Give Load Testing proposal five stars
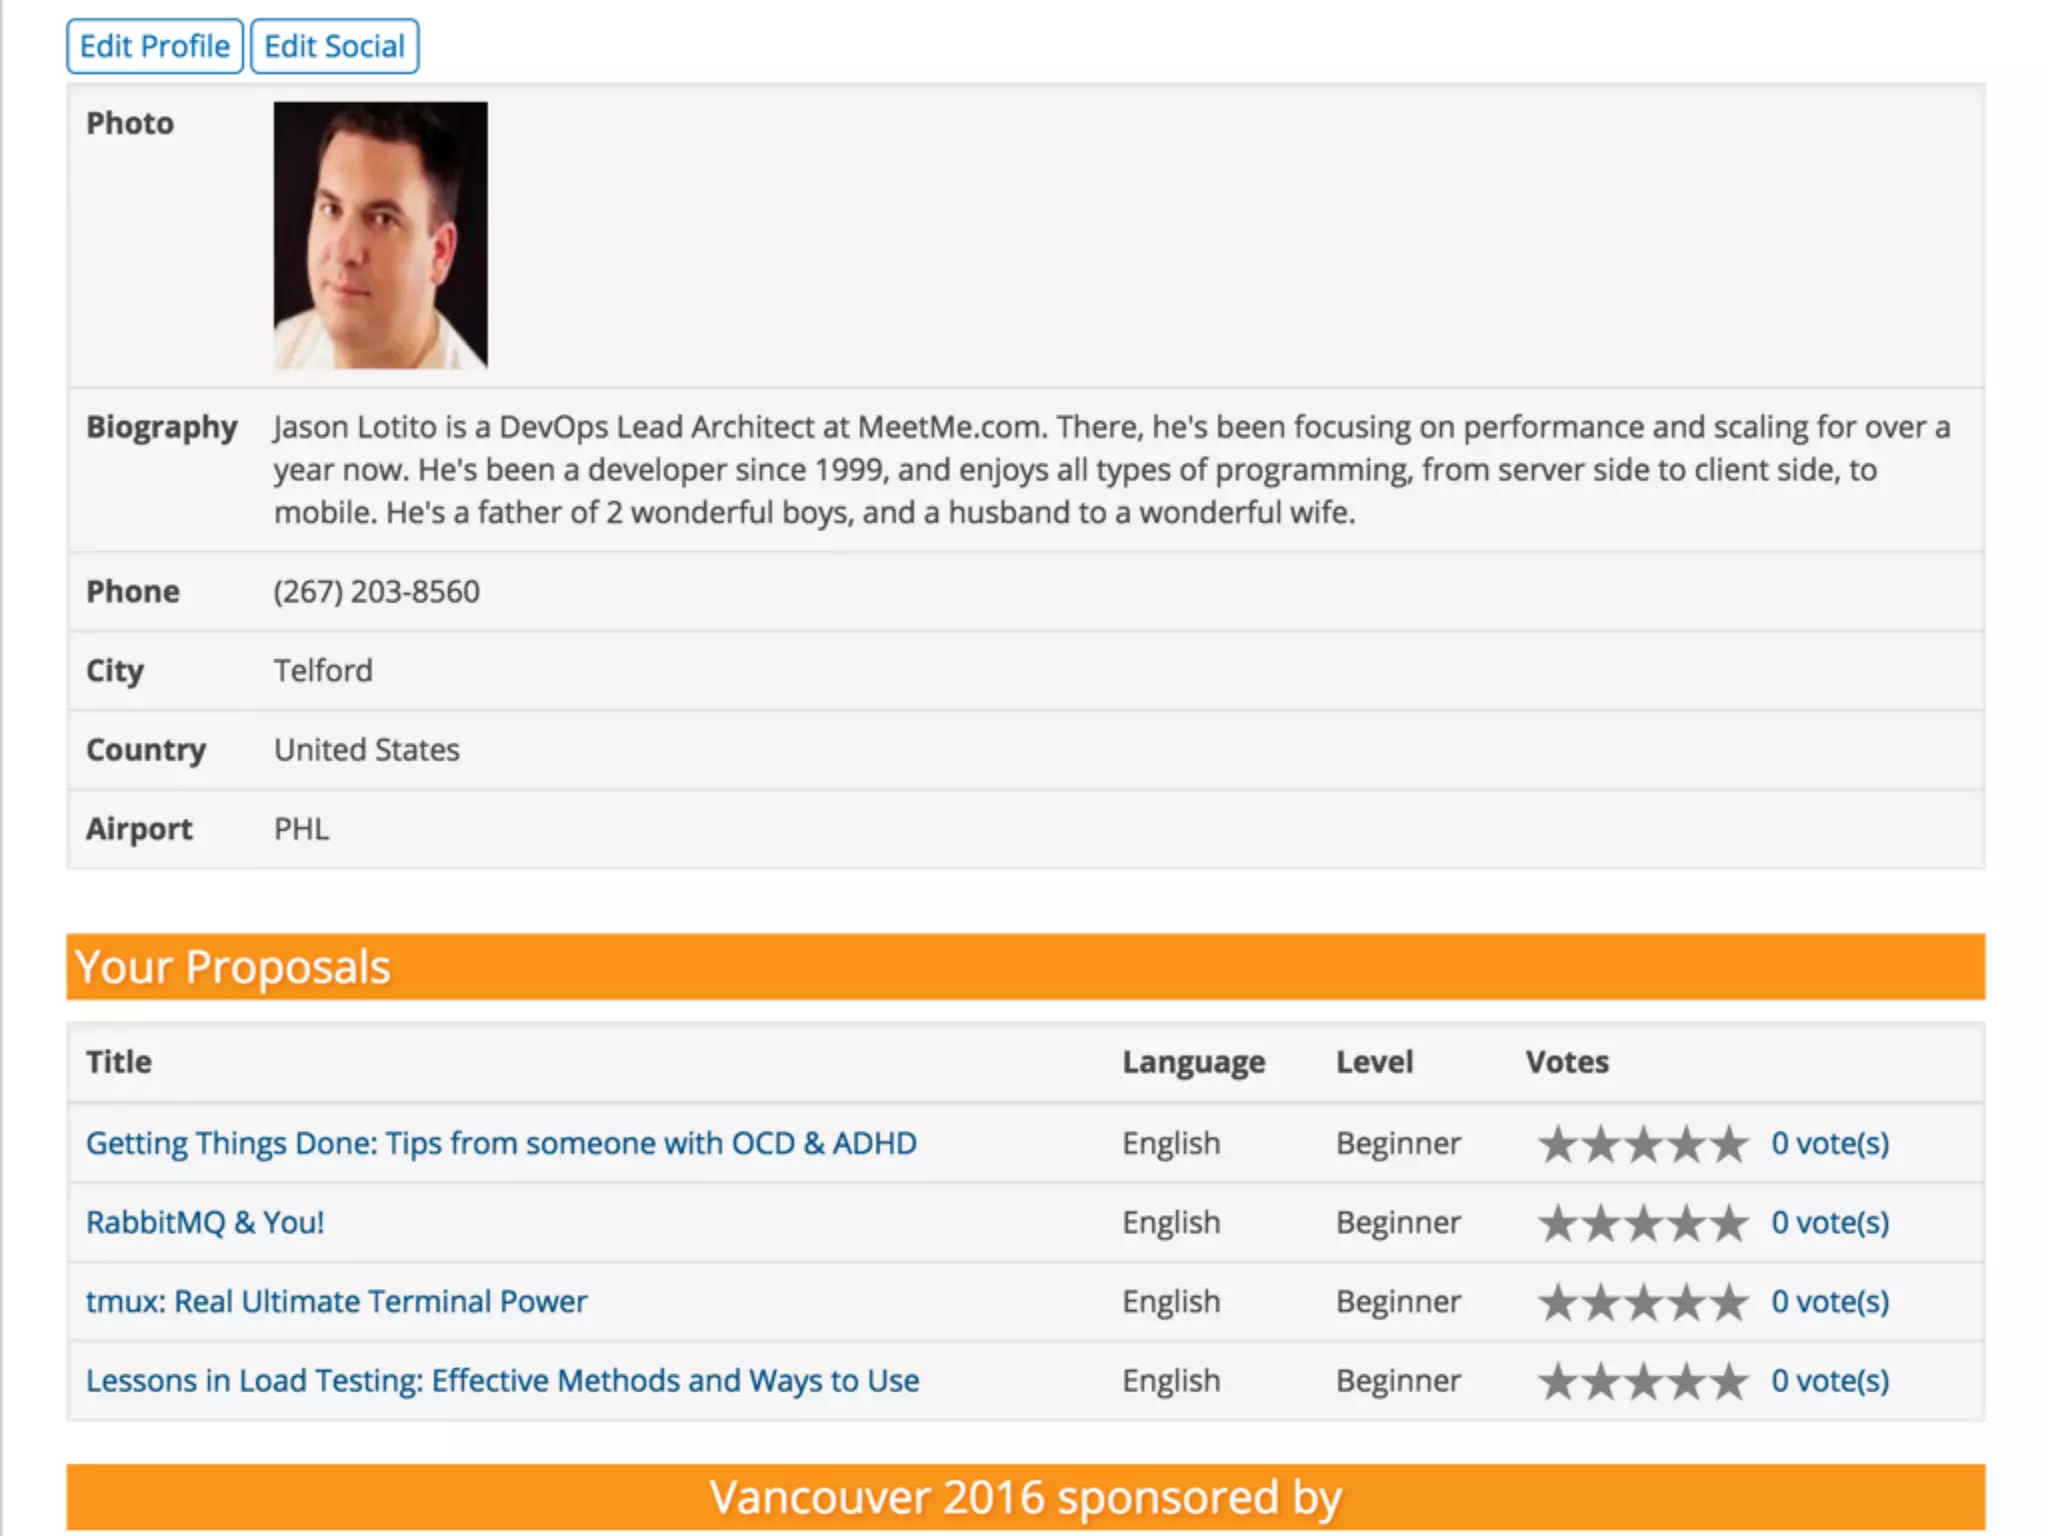This screenshot has width=2048, height=1536. pyautogui.click(x=1729, y=1382)
